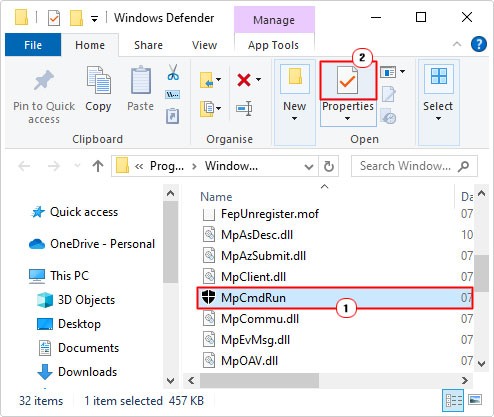The width and height of the screenshot is (494, 417).
Task: Expand the Move to dropdown arrow
Action: (x=218, y=80)
